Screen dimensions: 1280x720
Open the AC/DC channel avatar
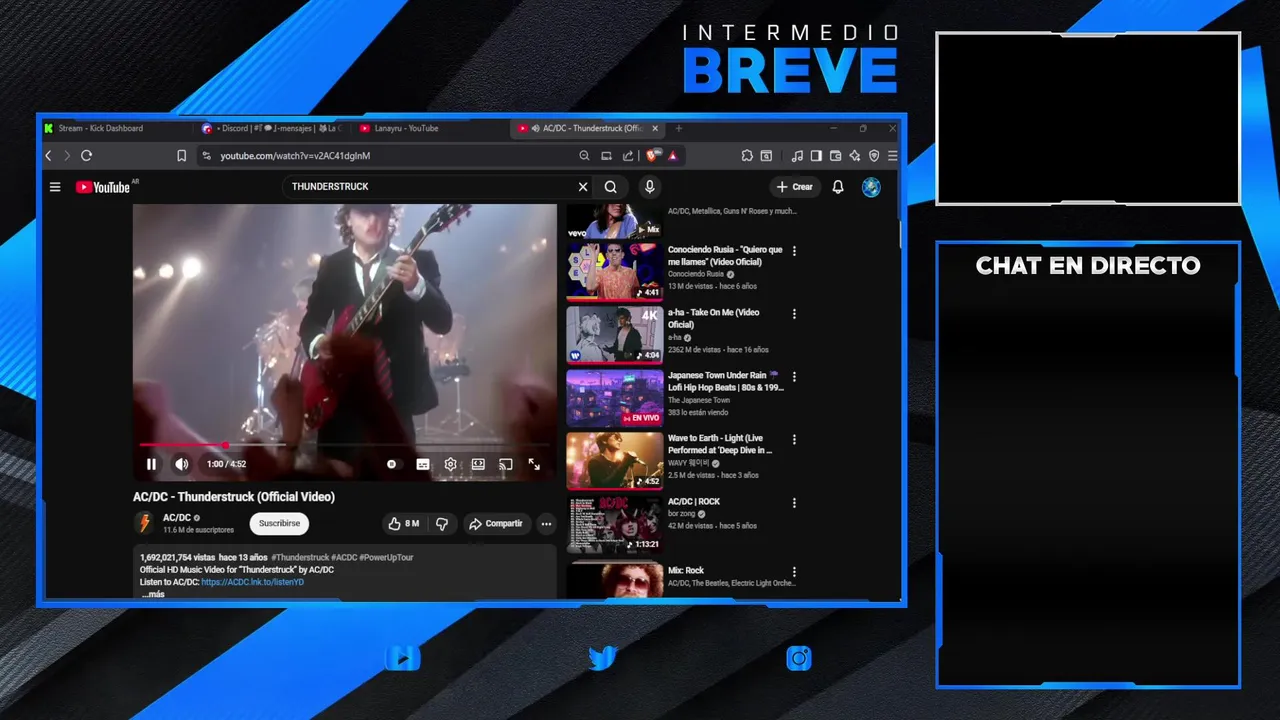pyautogui.click(x=145, y=523)
